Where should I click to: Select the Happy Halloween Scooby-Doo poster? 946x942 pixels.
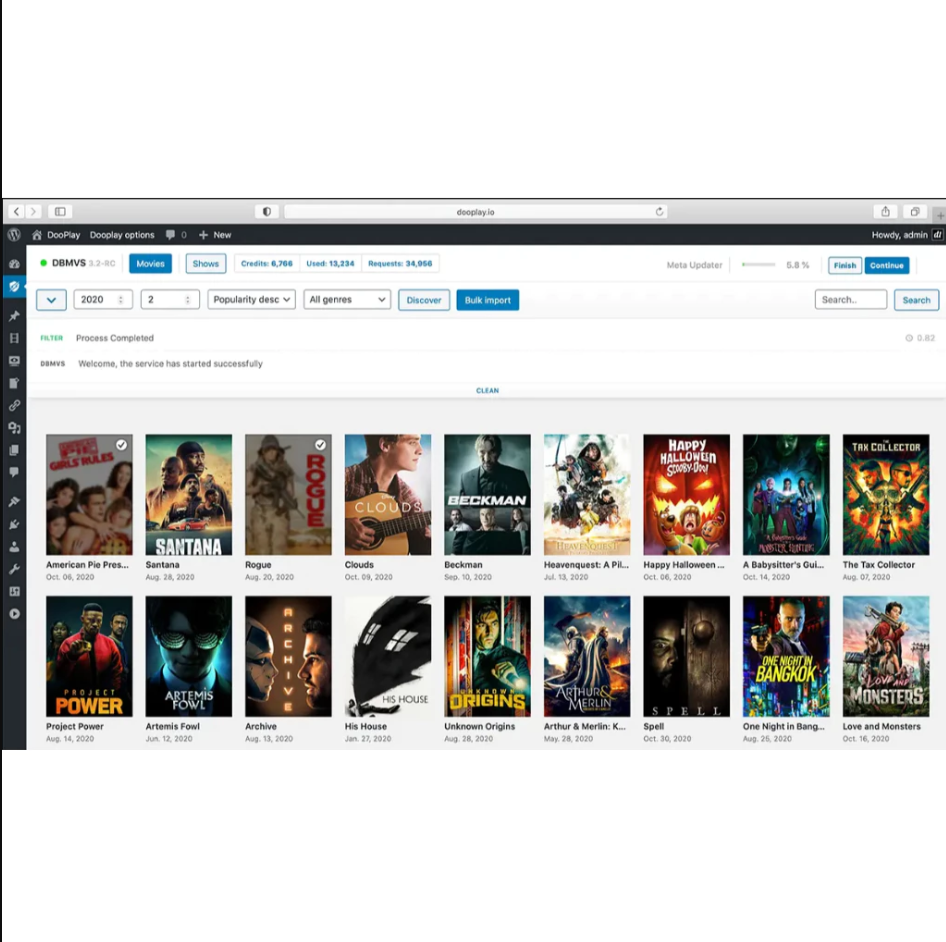pyautogui.click(x=687, y=494)
